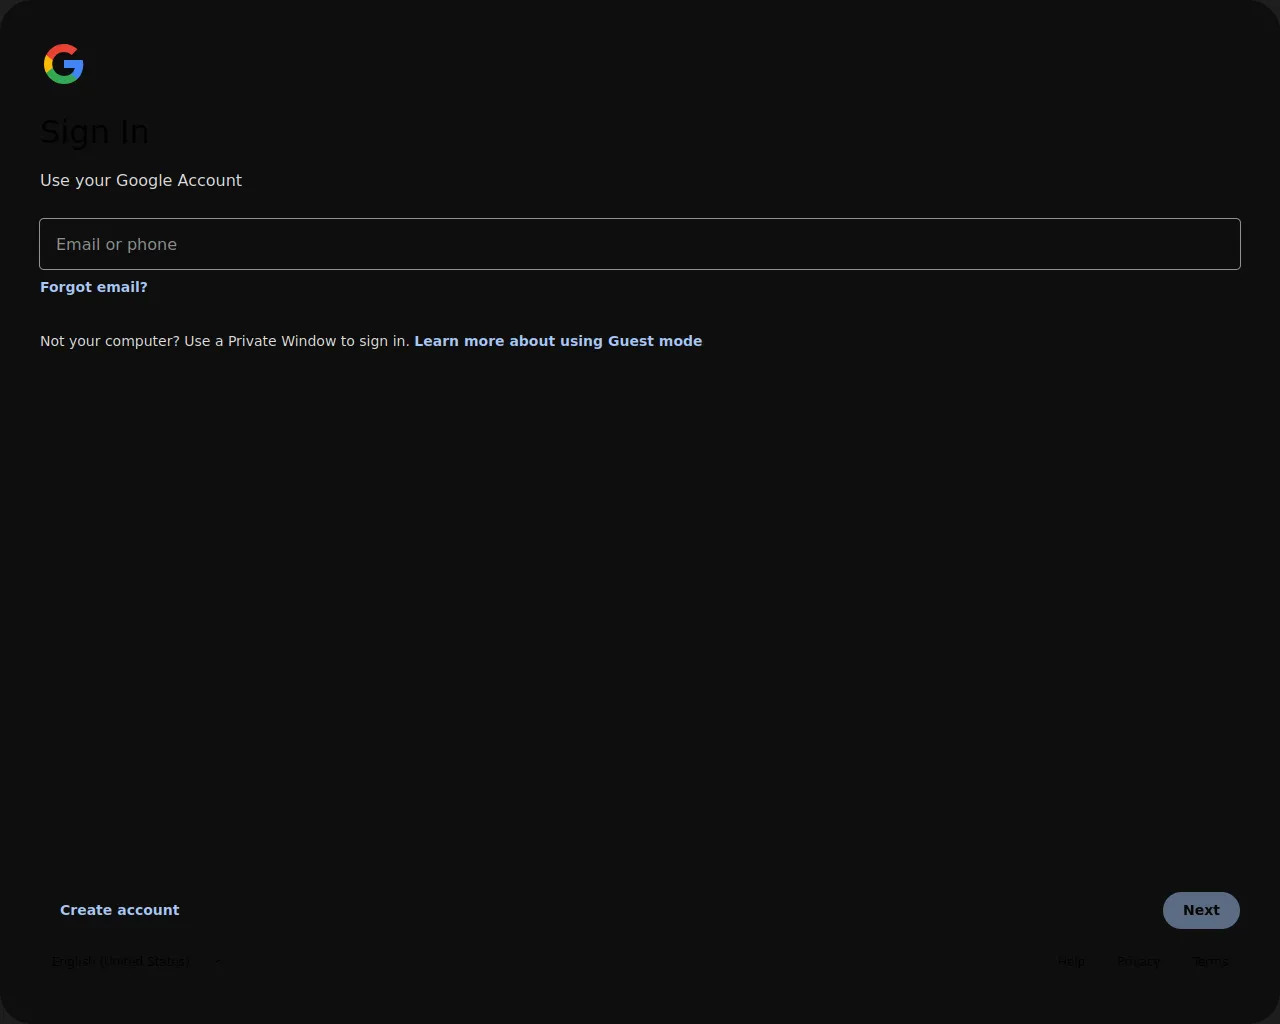The height and width of the screenshot is (1024, 1280).
Task: Open the Help footer link
Action: pyautogui.click(x=1071, y=962)
